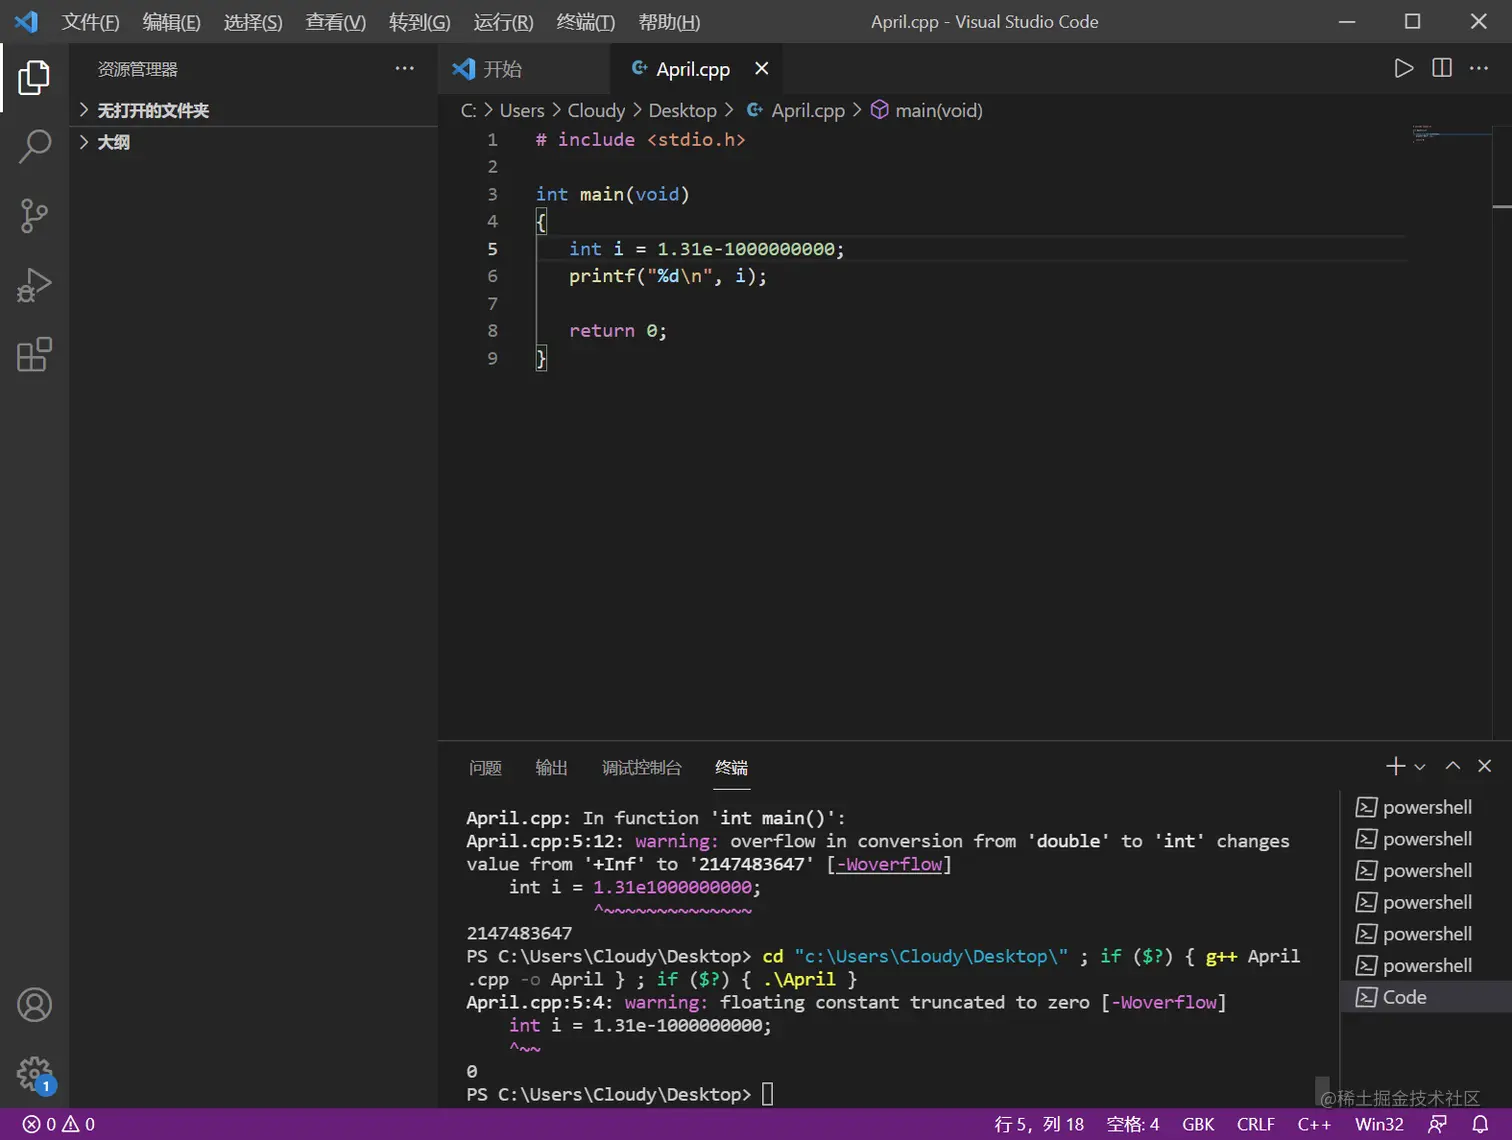Open the new terminal launch profile dropdown
The height and width of the screenshot is (1140, 1512).
1420,767
